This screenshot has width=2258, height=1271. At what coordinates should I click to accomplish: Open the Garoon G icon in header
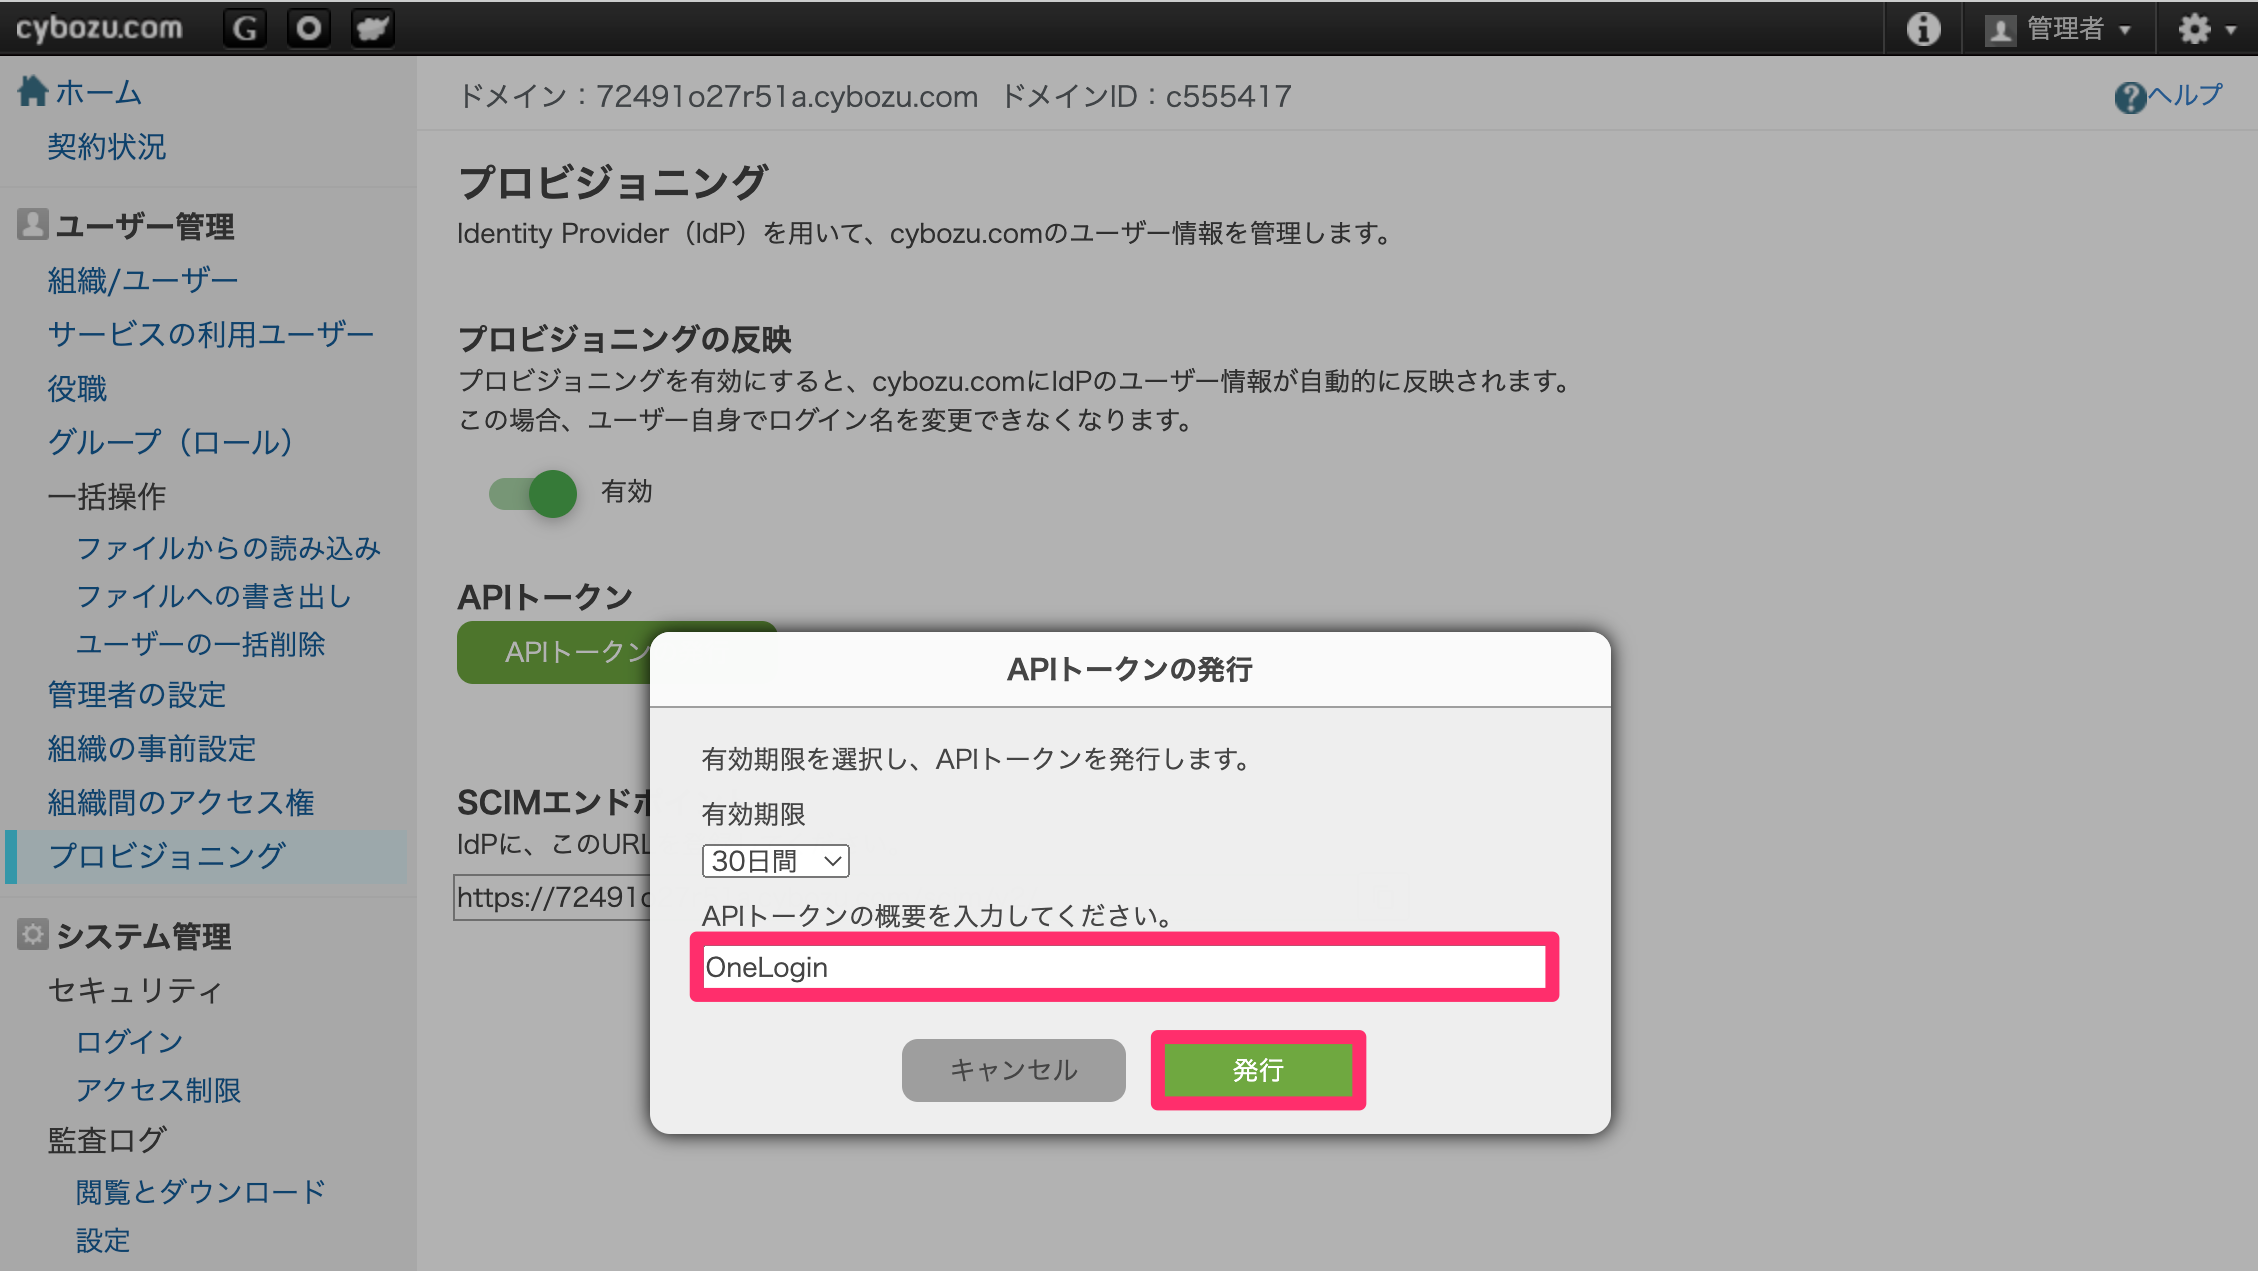click(x=245, y=28)
